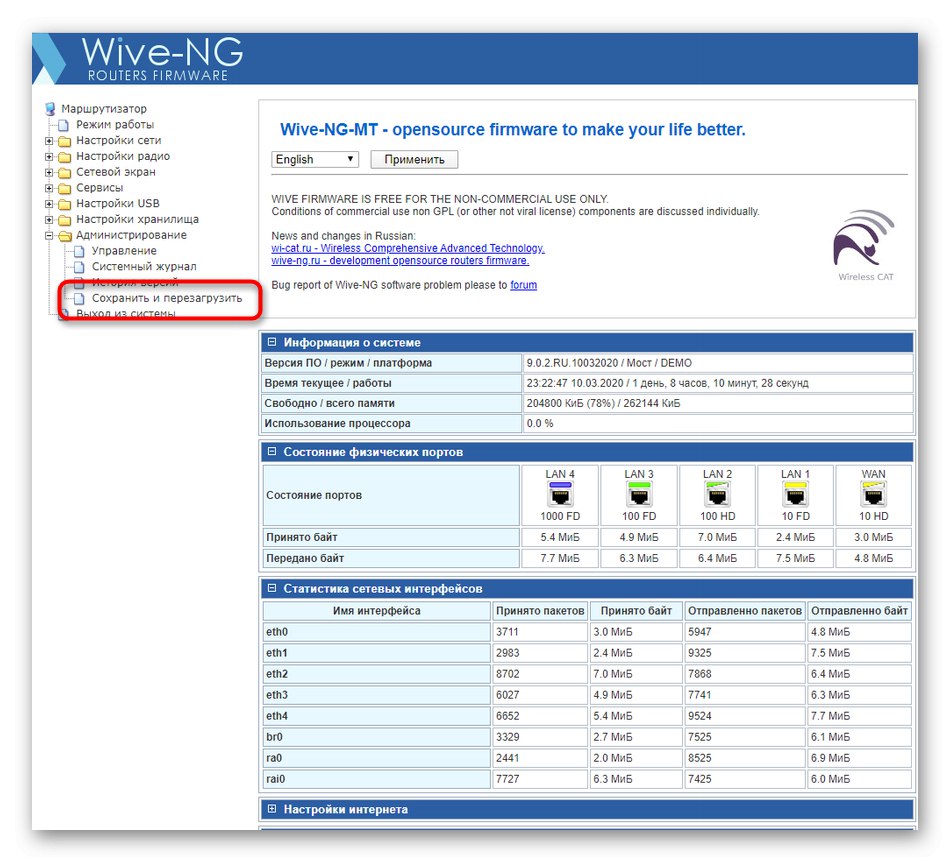Open Системный журнал page
The height and width of the screenshot is (862, 950).
click(x=144, y=267)
